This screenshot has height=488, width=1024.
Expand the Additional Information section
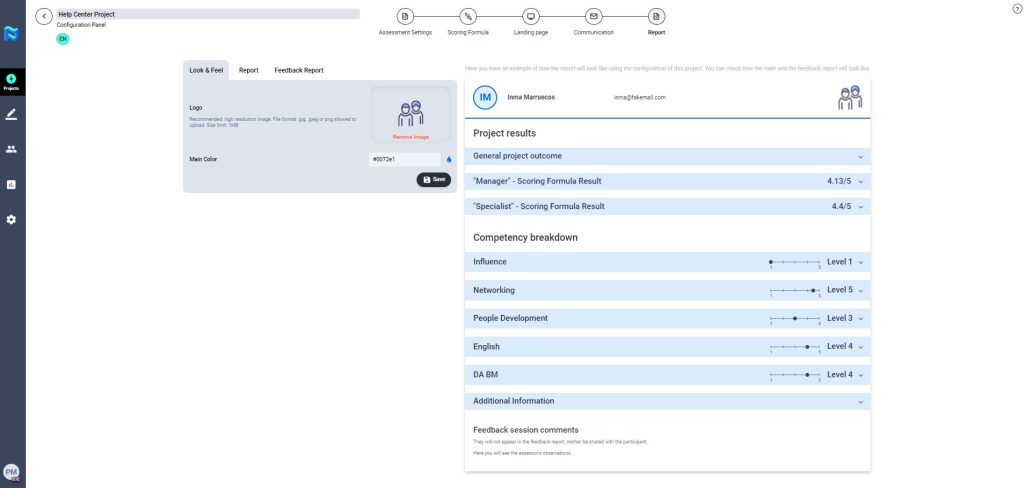(x=860, y=402)
